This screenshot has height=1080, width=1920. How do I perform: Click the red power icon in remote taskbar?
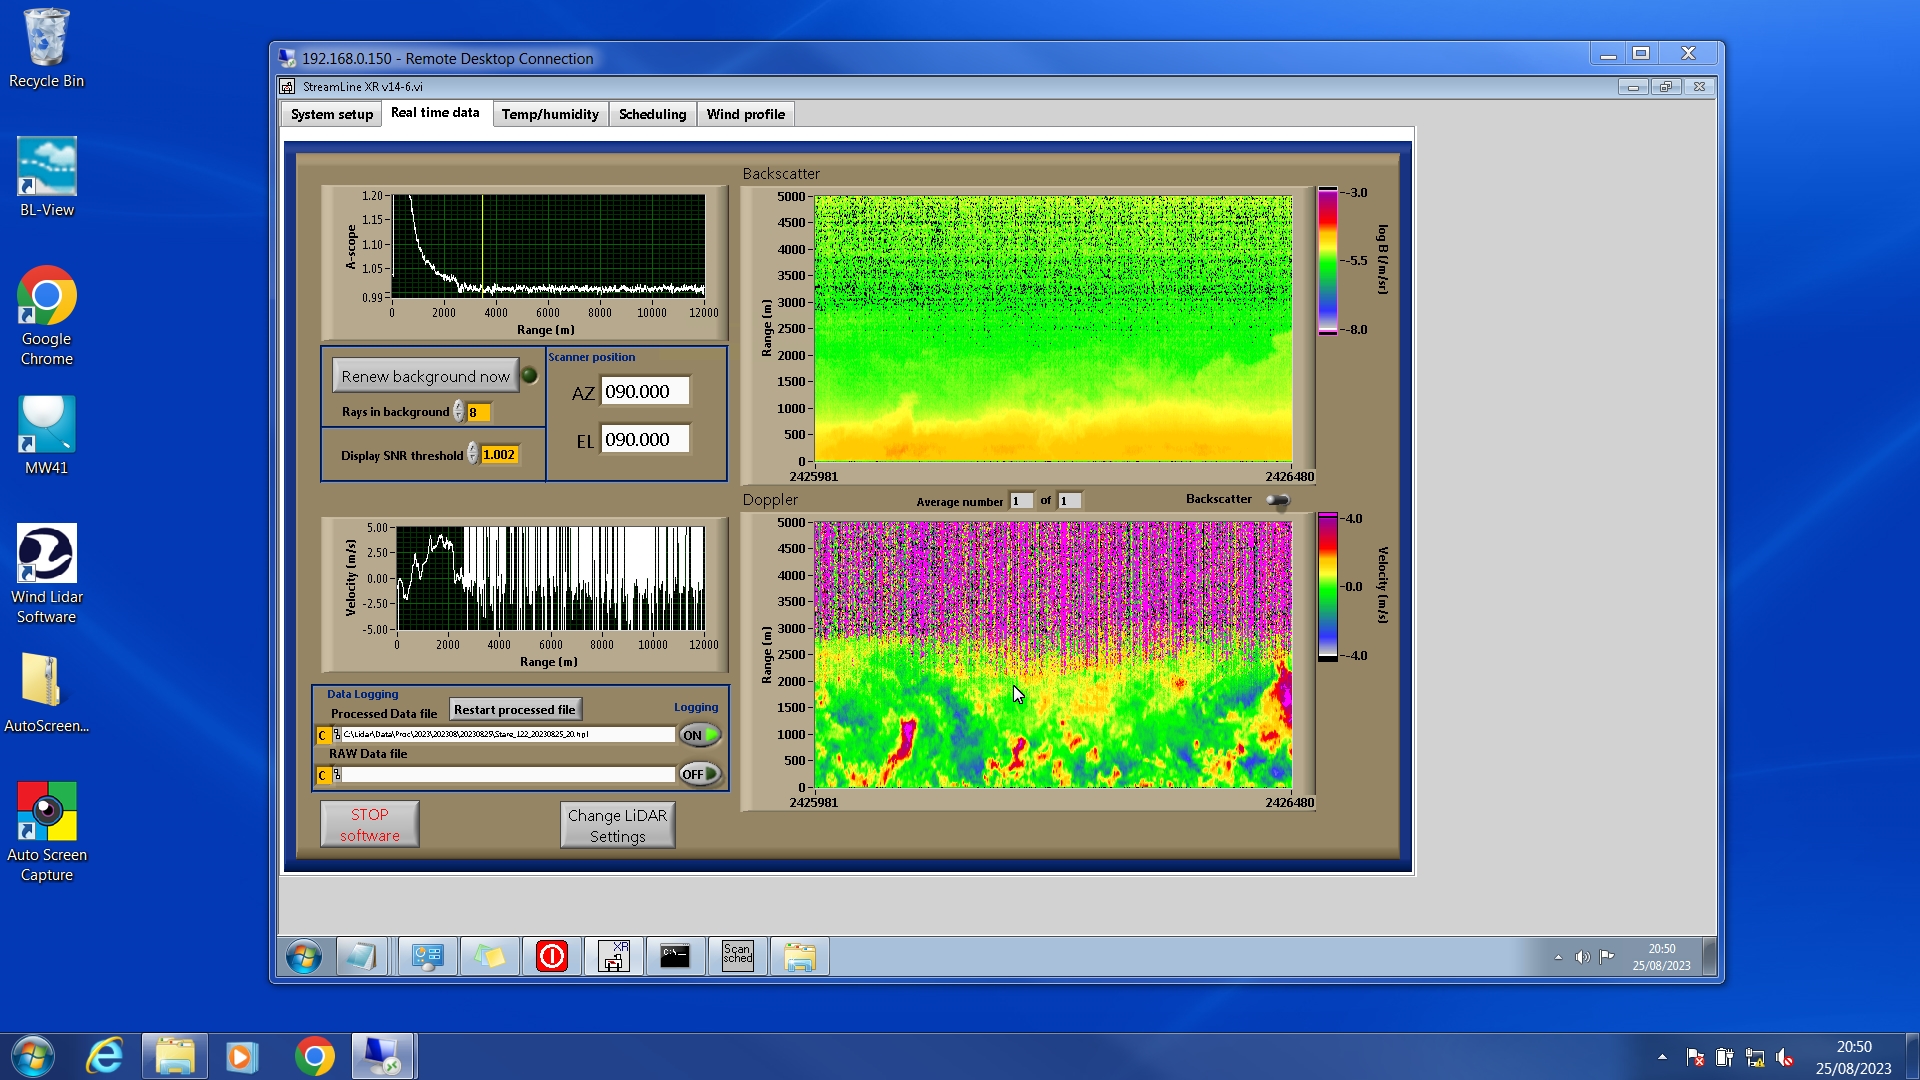tap(552, 957)
